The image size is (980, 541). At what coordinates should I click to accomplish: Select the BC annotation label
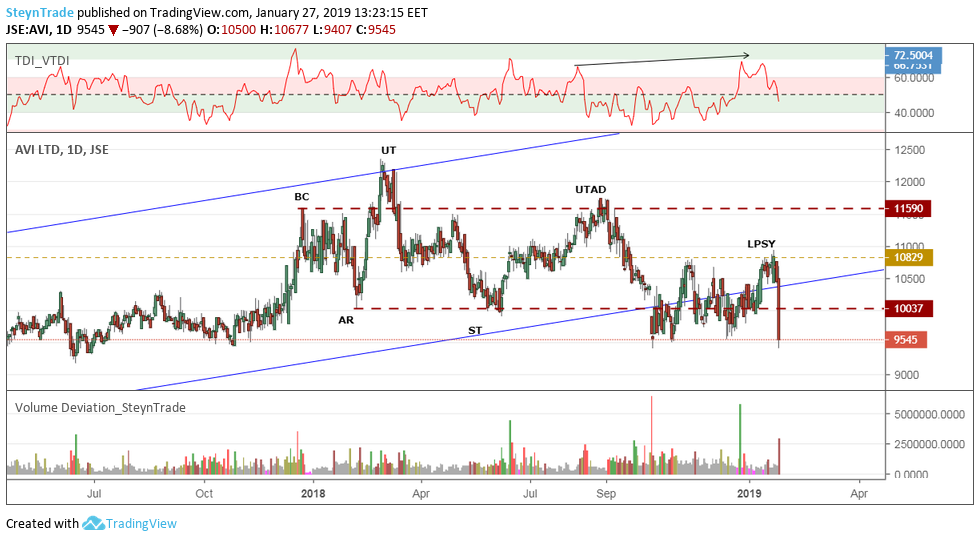click(x=302, y=197)
